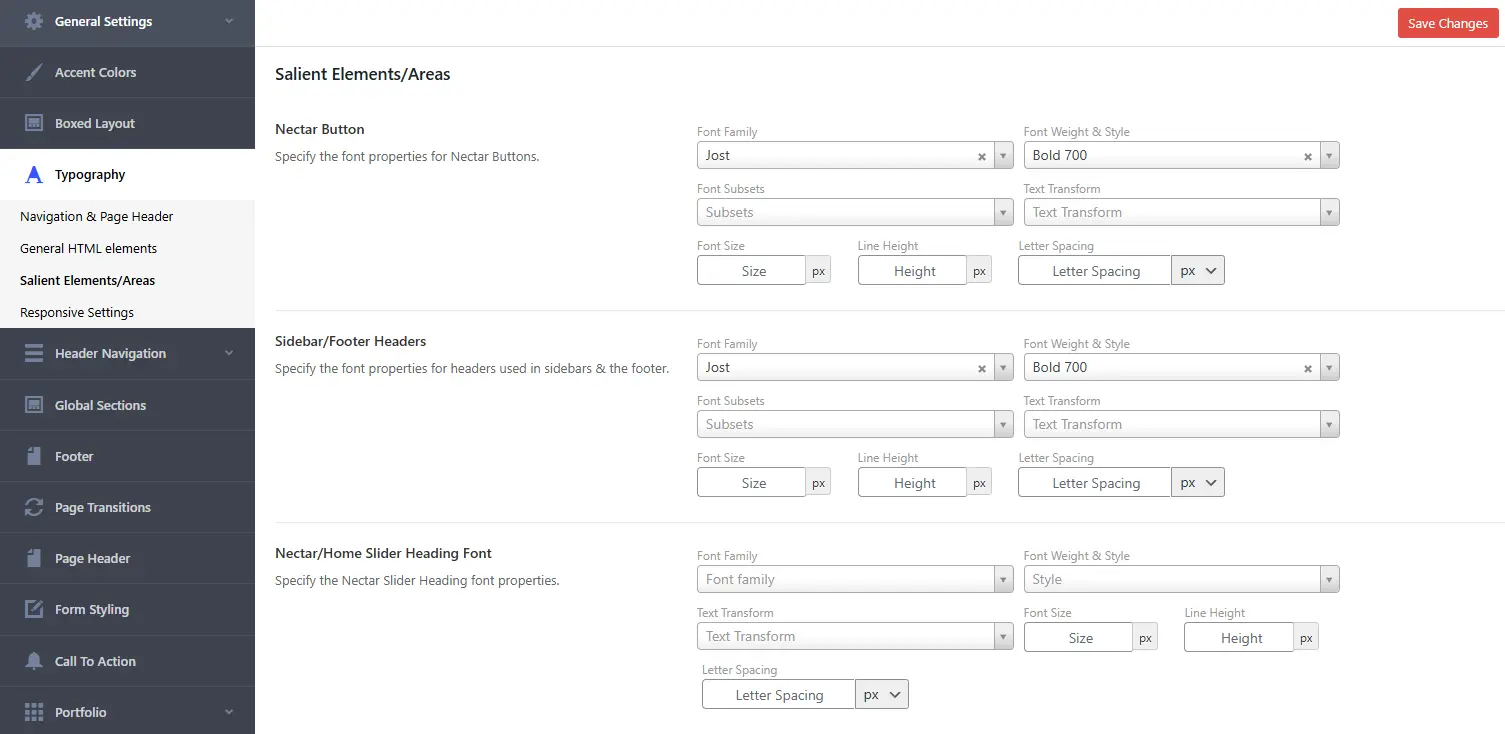Open Nectar Button Text Transform dropdown
The height and width of the screenshot is (734, 1505).
pyautogui.click(x=1181, y=212)
